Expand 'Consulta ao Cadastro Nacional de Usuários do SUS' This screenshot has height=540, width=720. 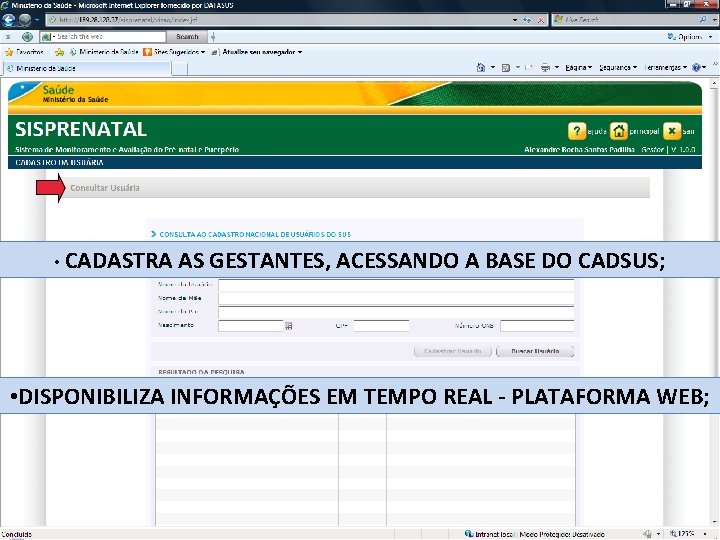click(x=251, y=234)
